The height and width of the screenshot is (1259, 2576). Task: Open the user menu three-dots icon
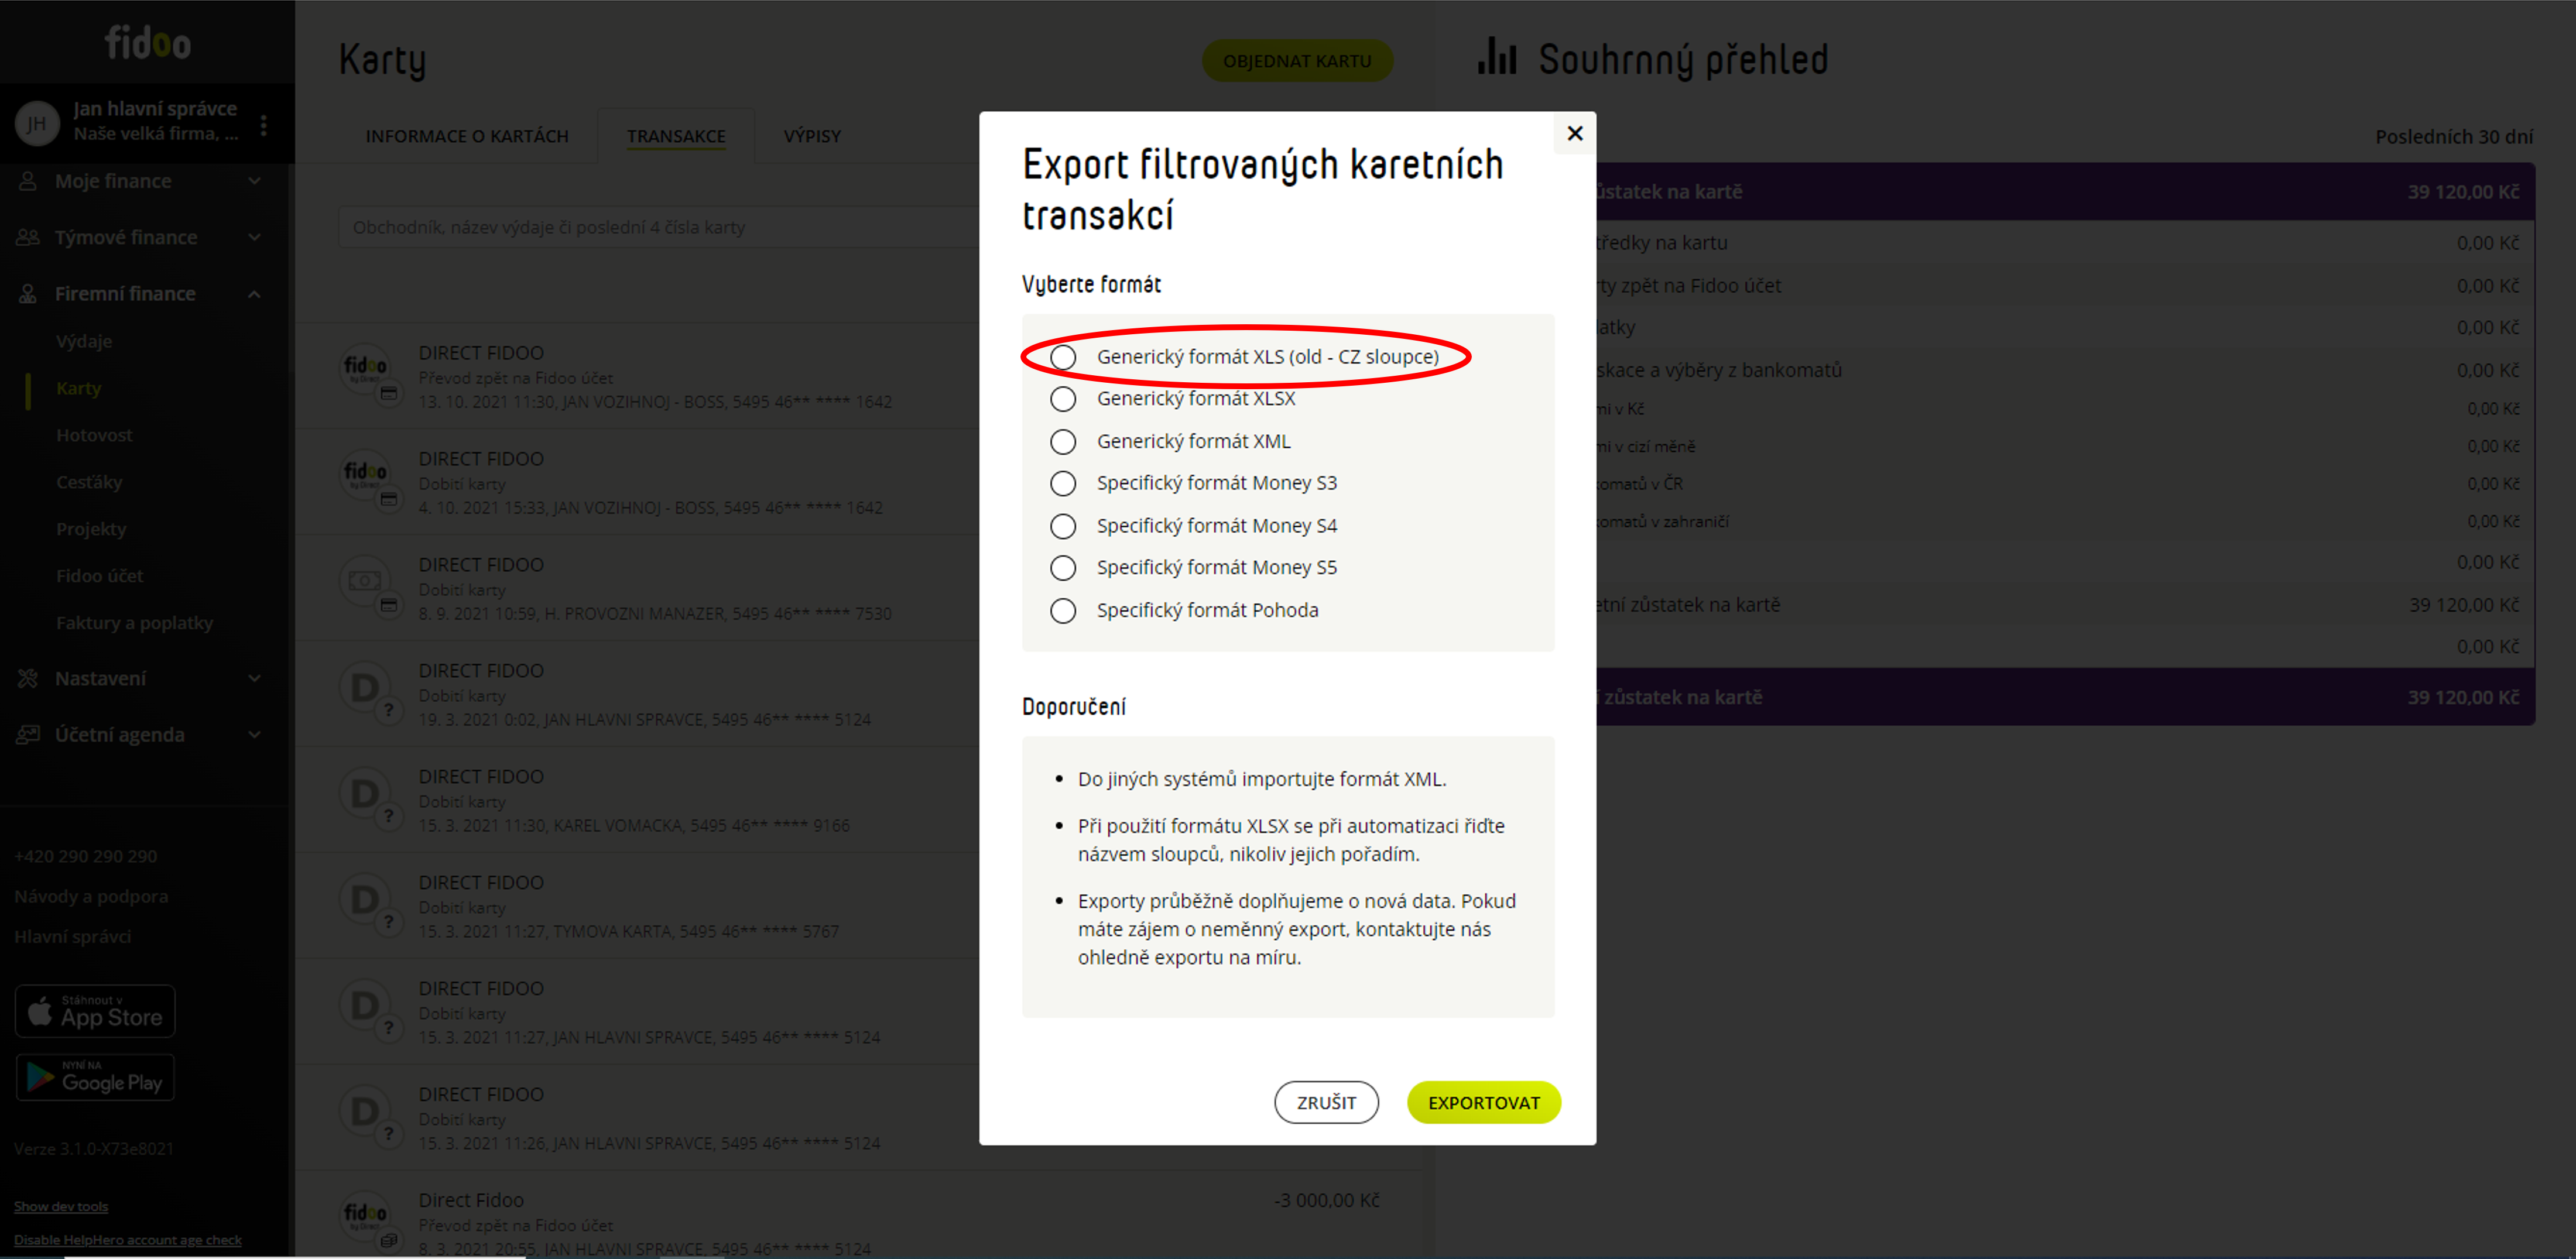pos(263,125)
